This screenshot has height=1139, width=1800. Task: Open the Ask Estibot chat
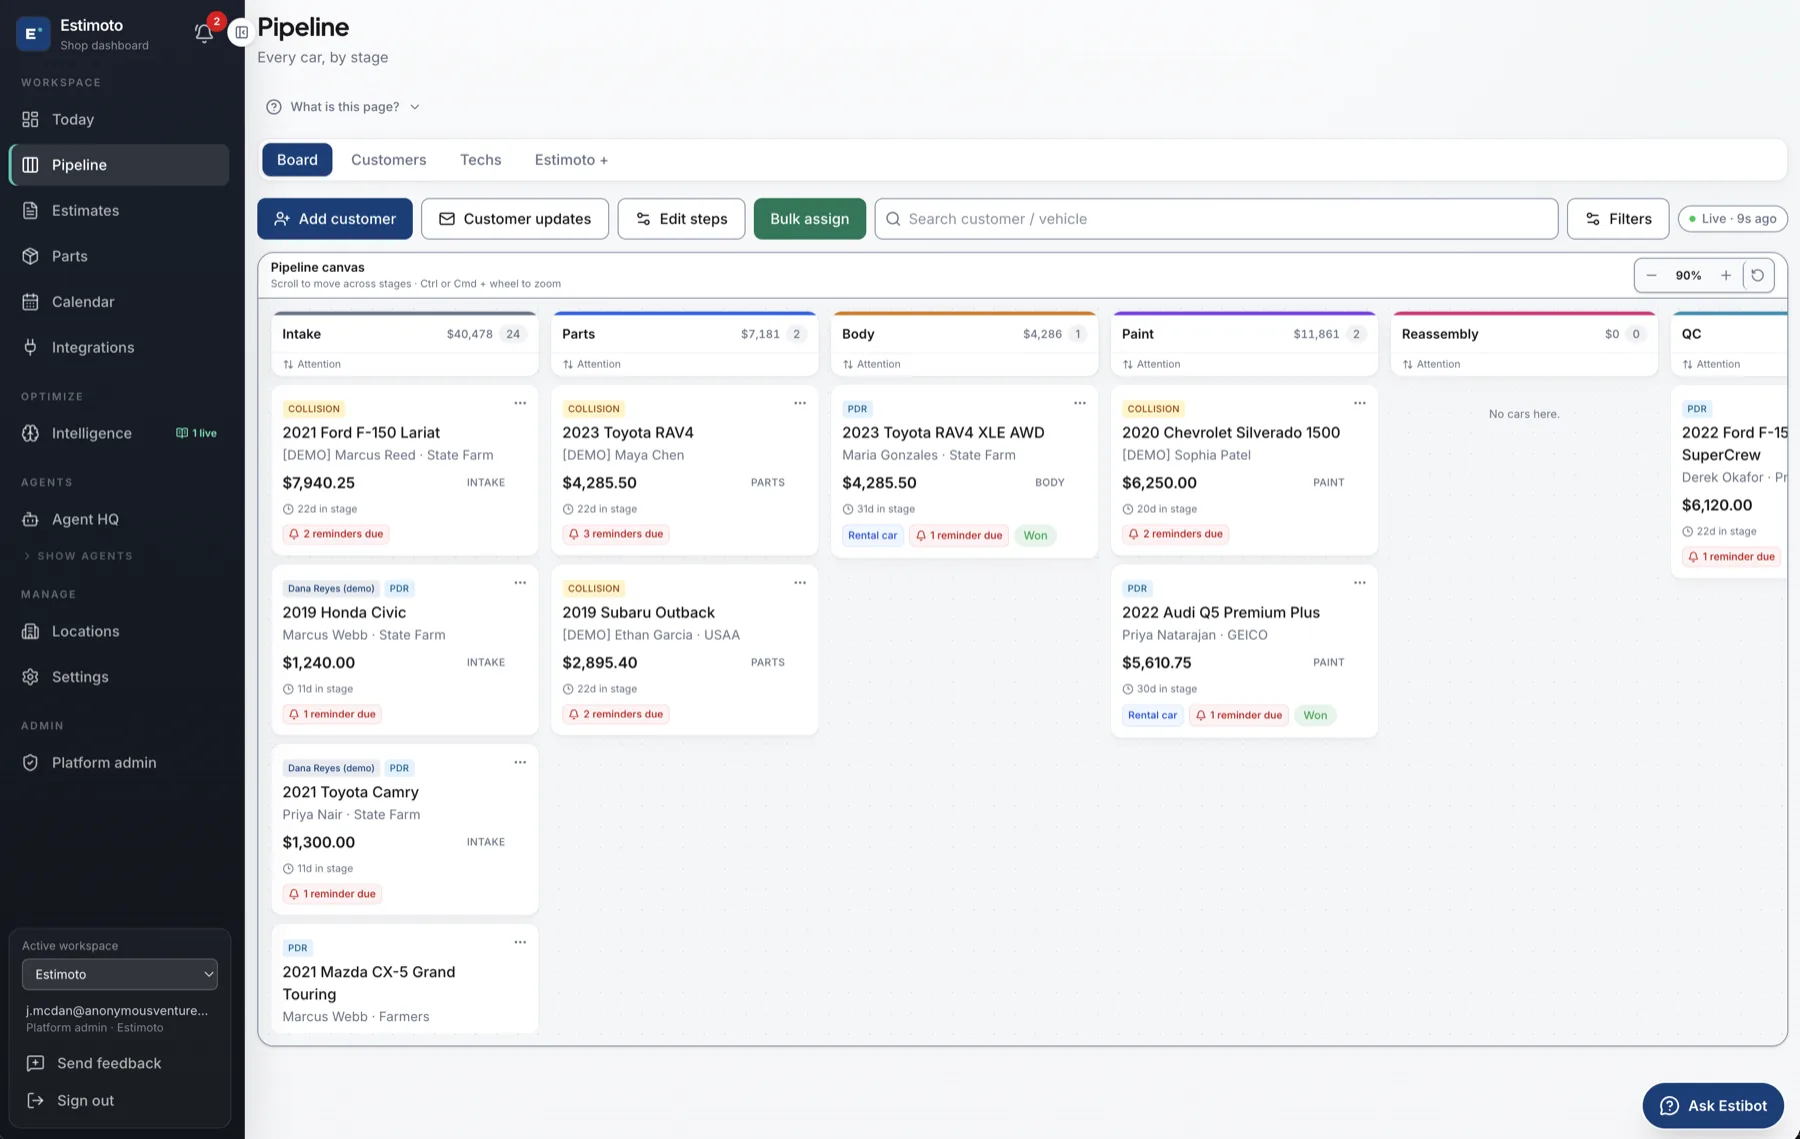1713,1106
